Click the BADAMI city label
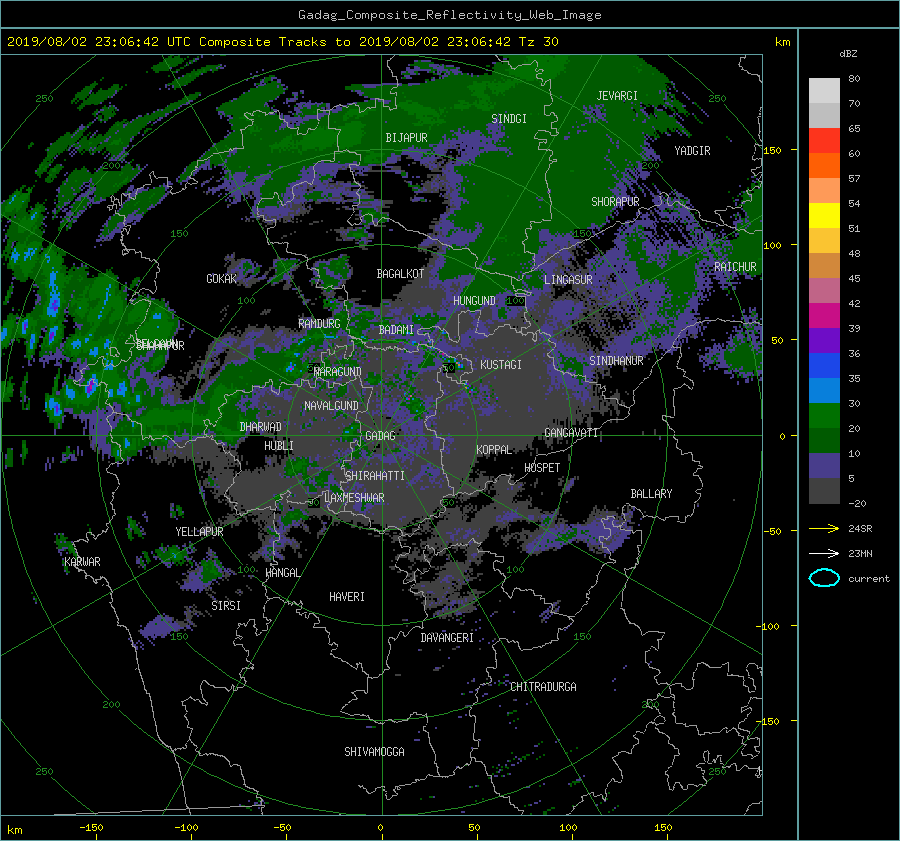The width and height of the screenshot is (900, 841). click(x=396, y=330)
